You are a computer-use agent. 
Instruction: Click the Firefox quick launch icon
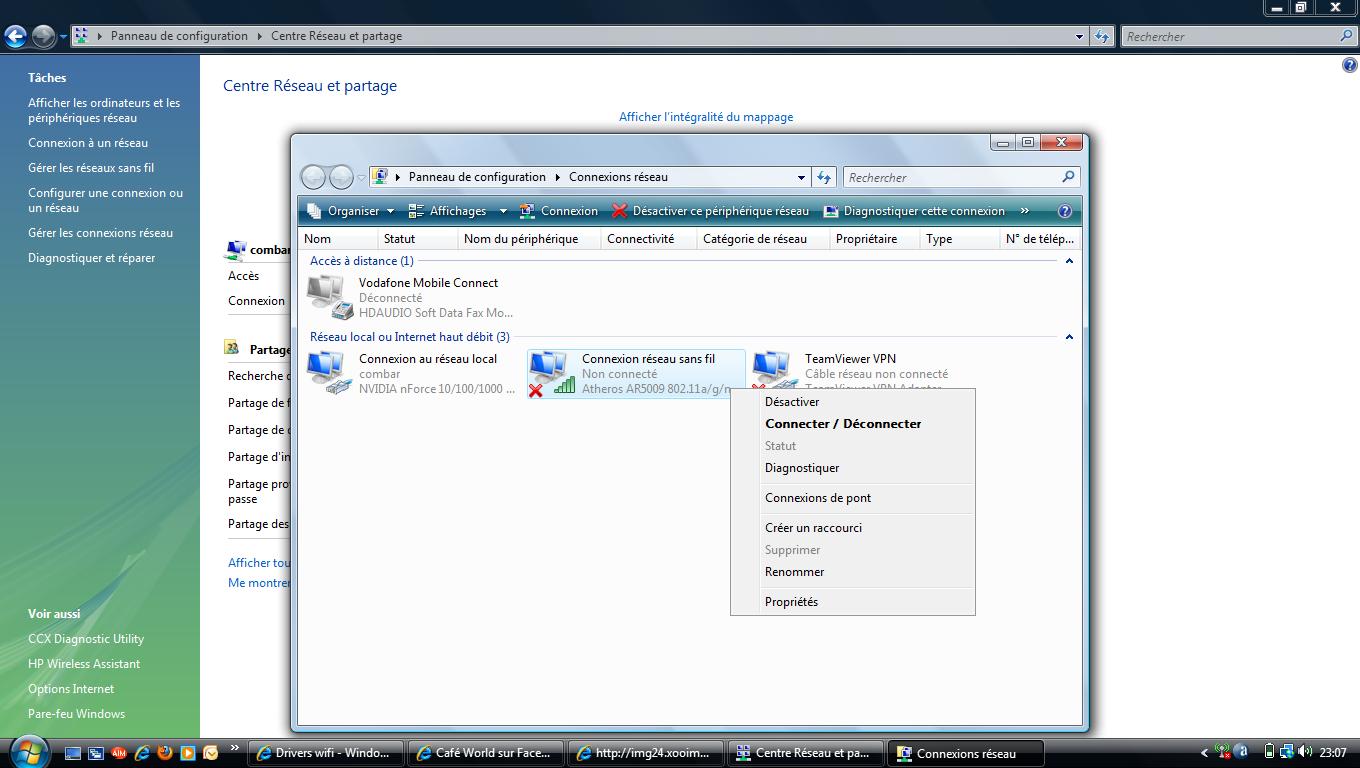point(165,753)
